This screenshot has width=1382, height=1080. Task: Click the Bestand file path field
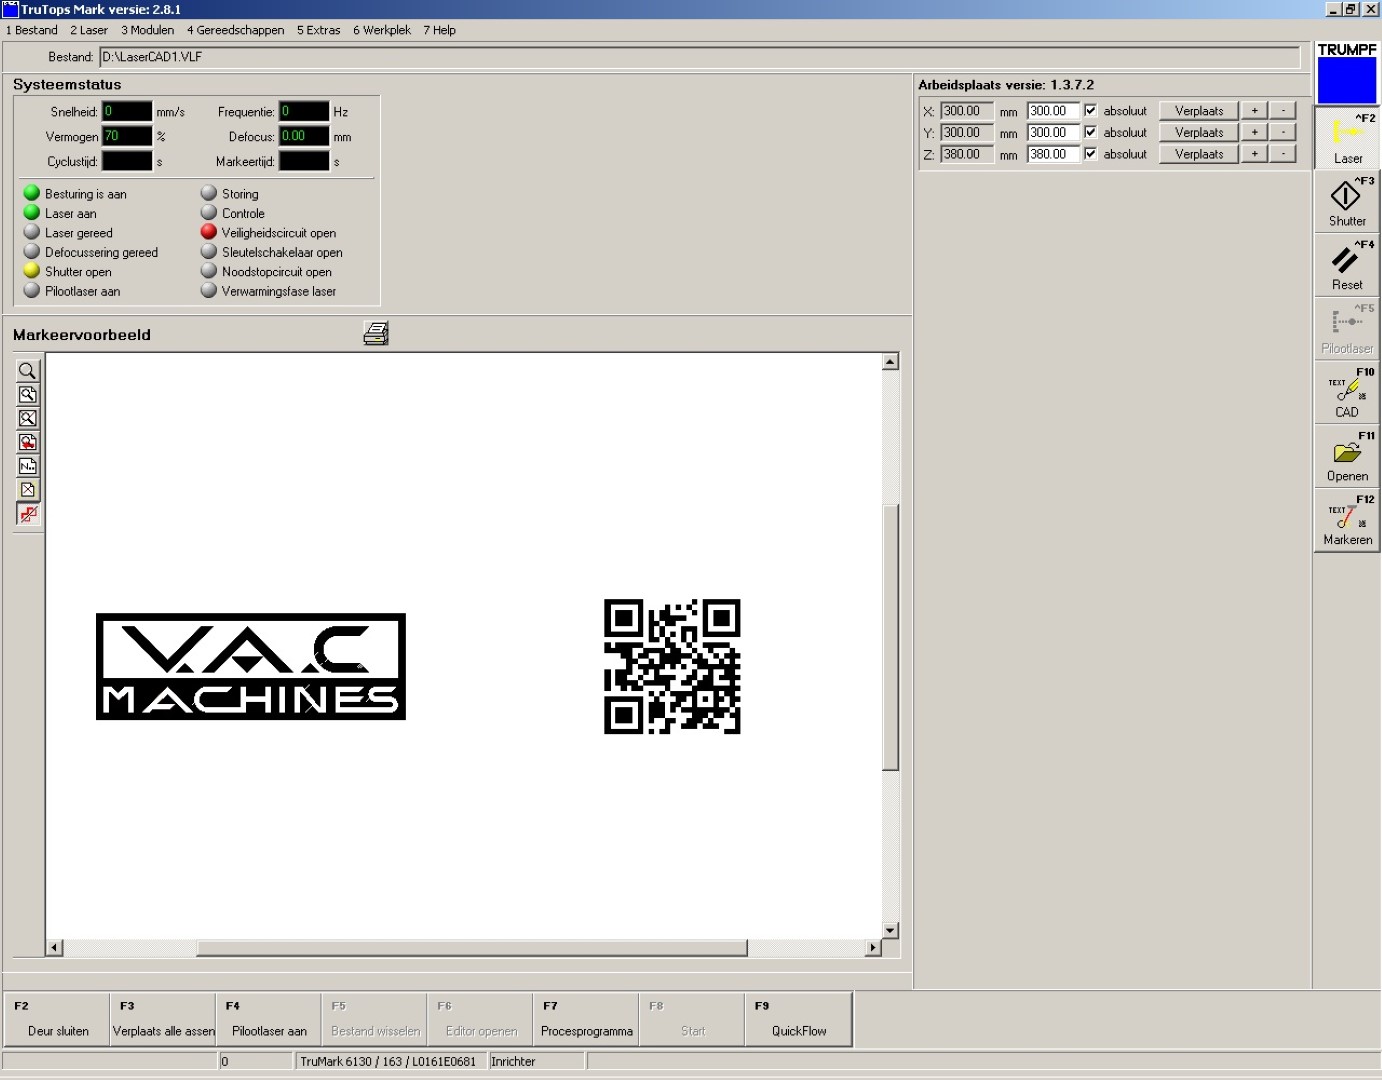point(700,57)
